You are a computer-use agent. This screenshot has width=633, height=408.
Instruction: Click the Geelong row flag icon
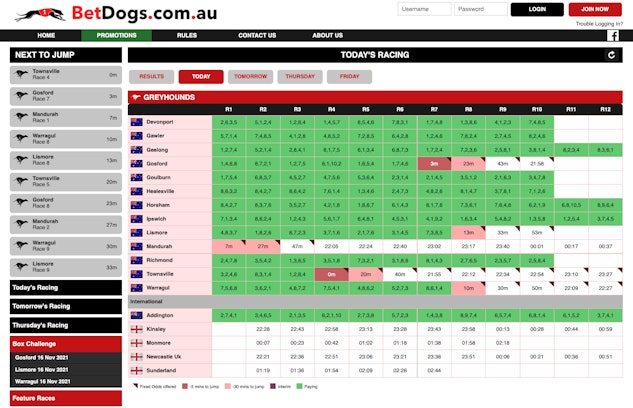click(136, 150)
